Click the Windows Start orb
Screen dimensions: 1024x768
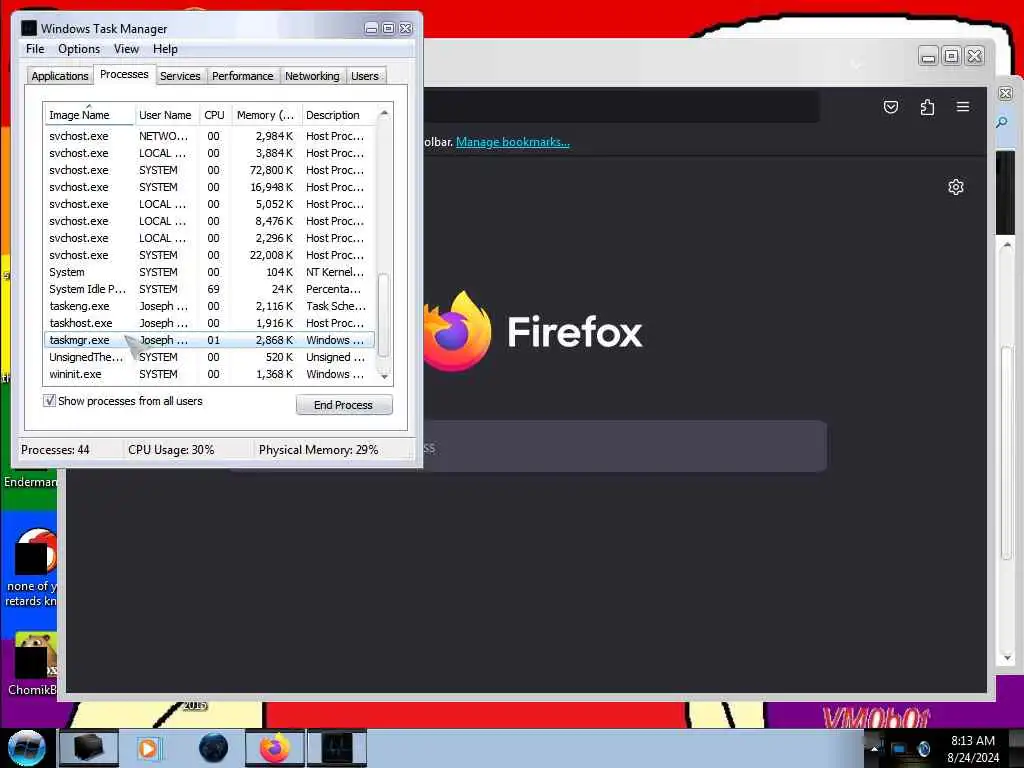coord(27,748)
